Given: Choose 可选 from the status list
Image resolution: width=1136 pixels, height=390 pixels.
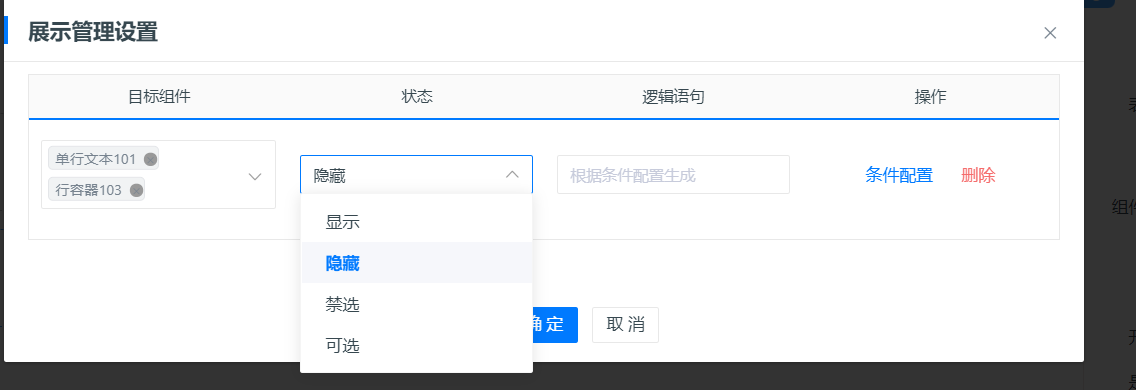Looking at the screenshot, I should click(x=417, y=347).
